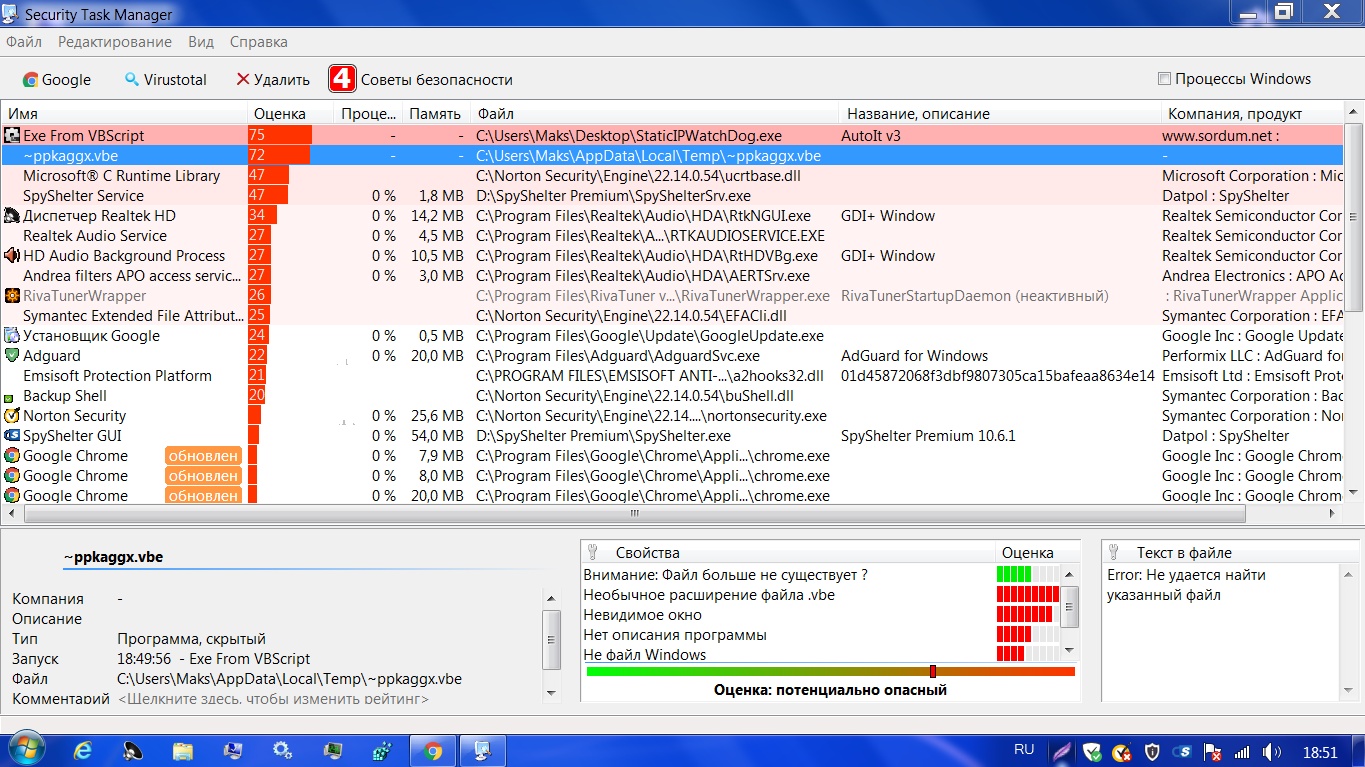Viewport: 1365px width, 767px height.
Task: Click property Нет описания программы
Action: pyautogui.click(x=675, y=635)
